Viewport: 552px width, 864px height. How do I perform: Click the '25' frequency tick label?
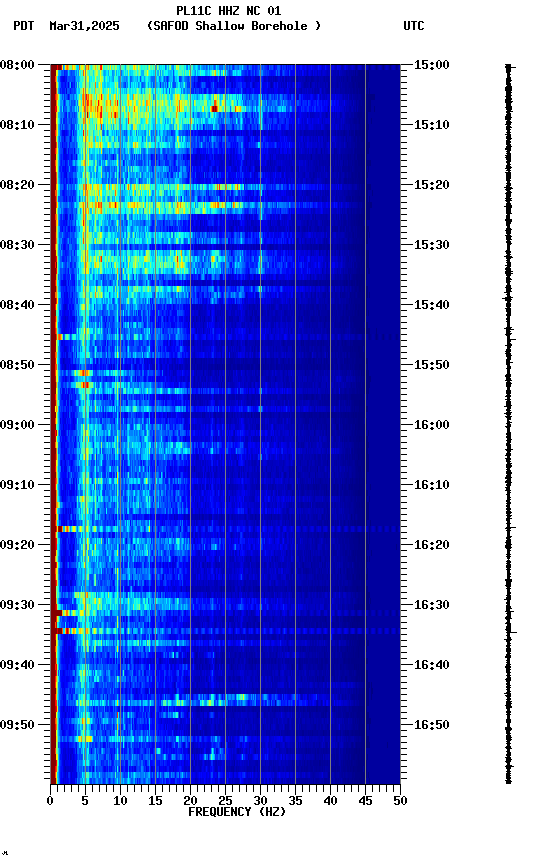pos(225,801)
